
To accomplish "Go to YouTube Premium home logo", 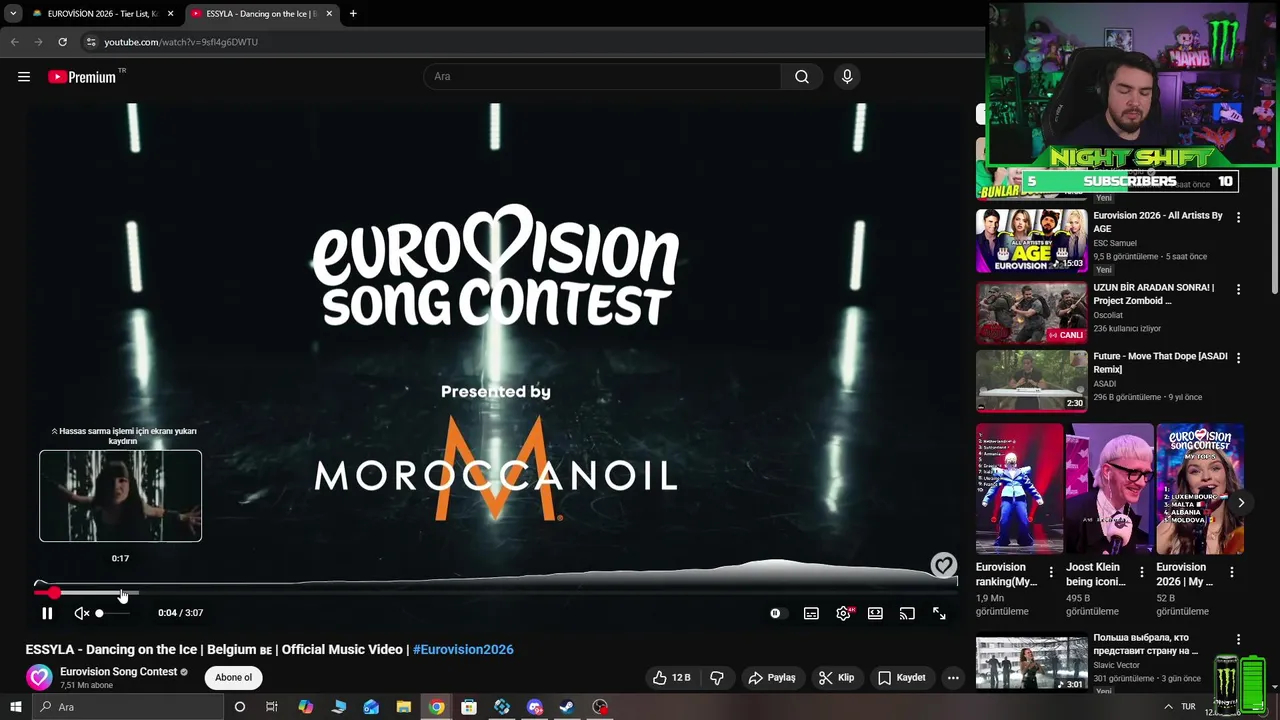I will [x=82, y=77].
